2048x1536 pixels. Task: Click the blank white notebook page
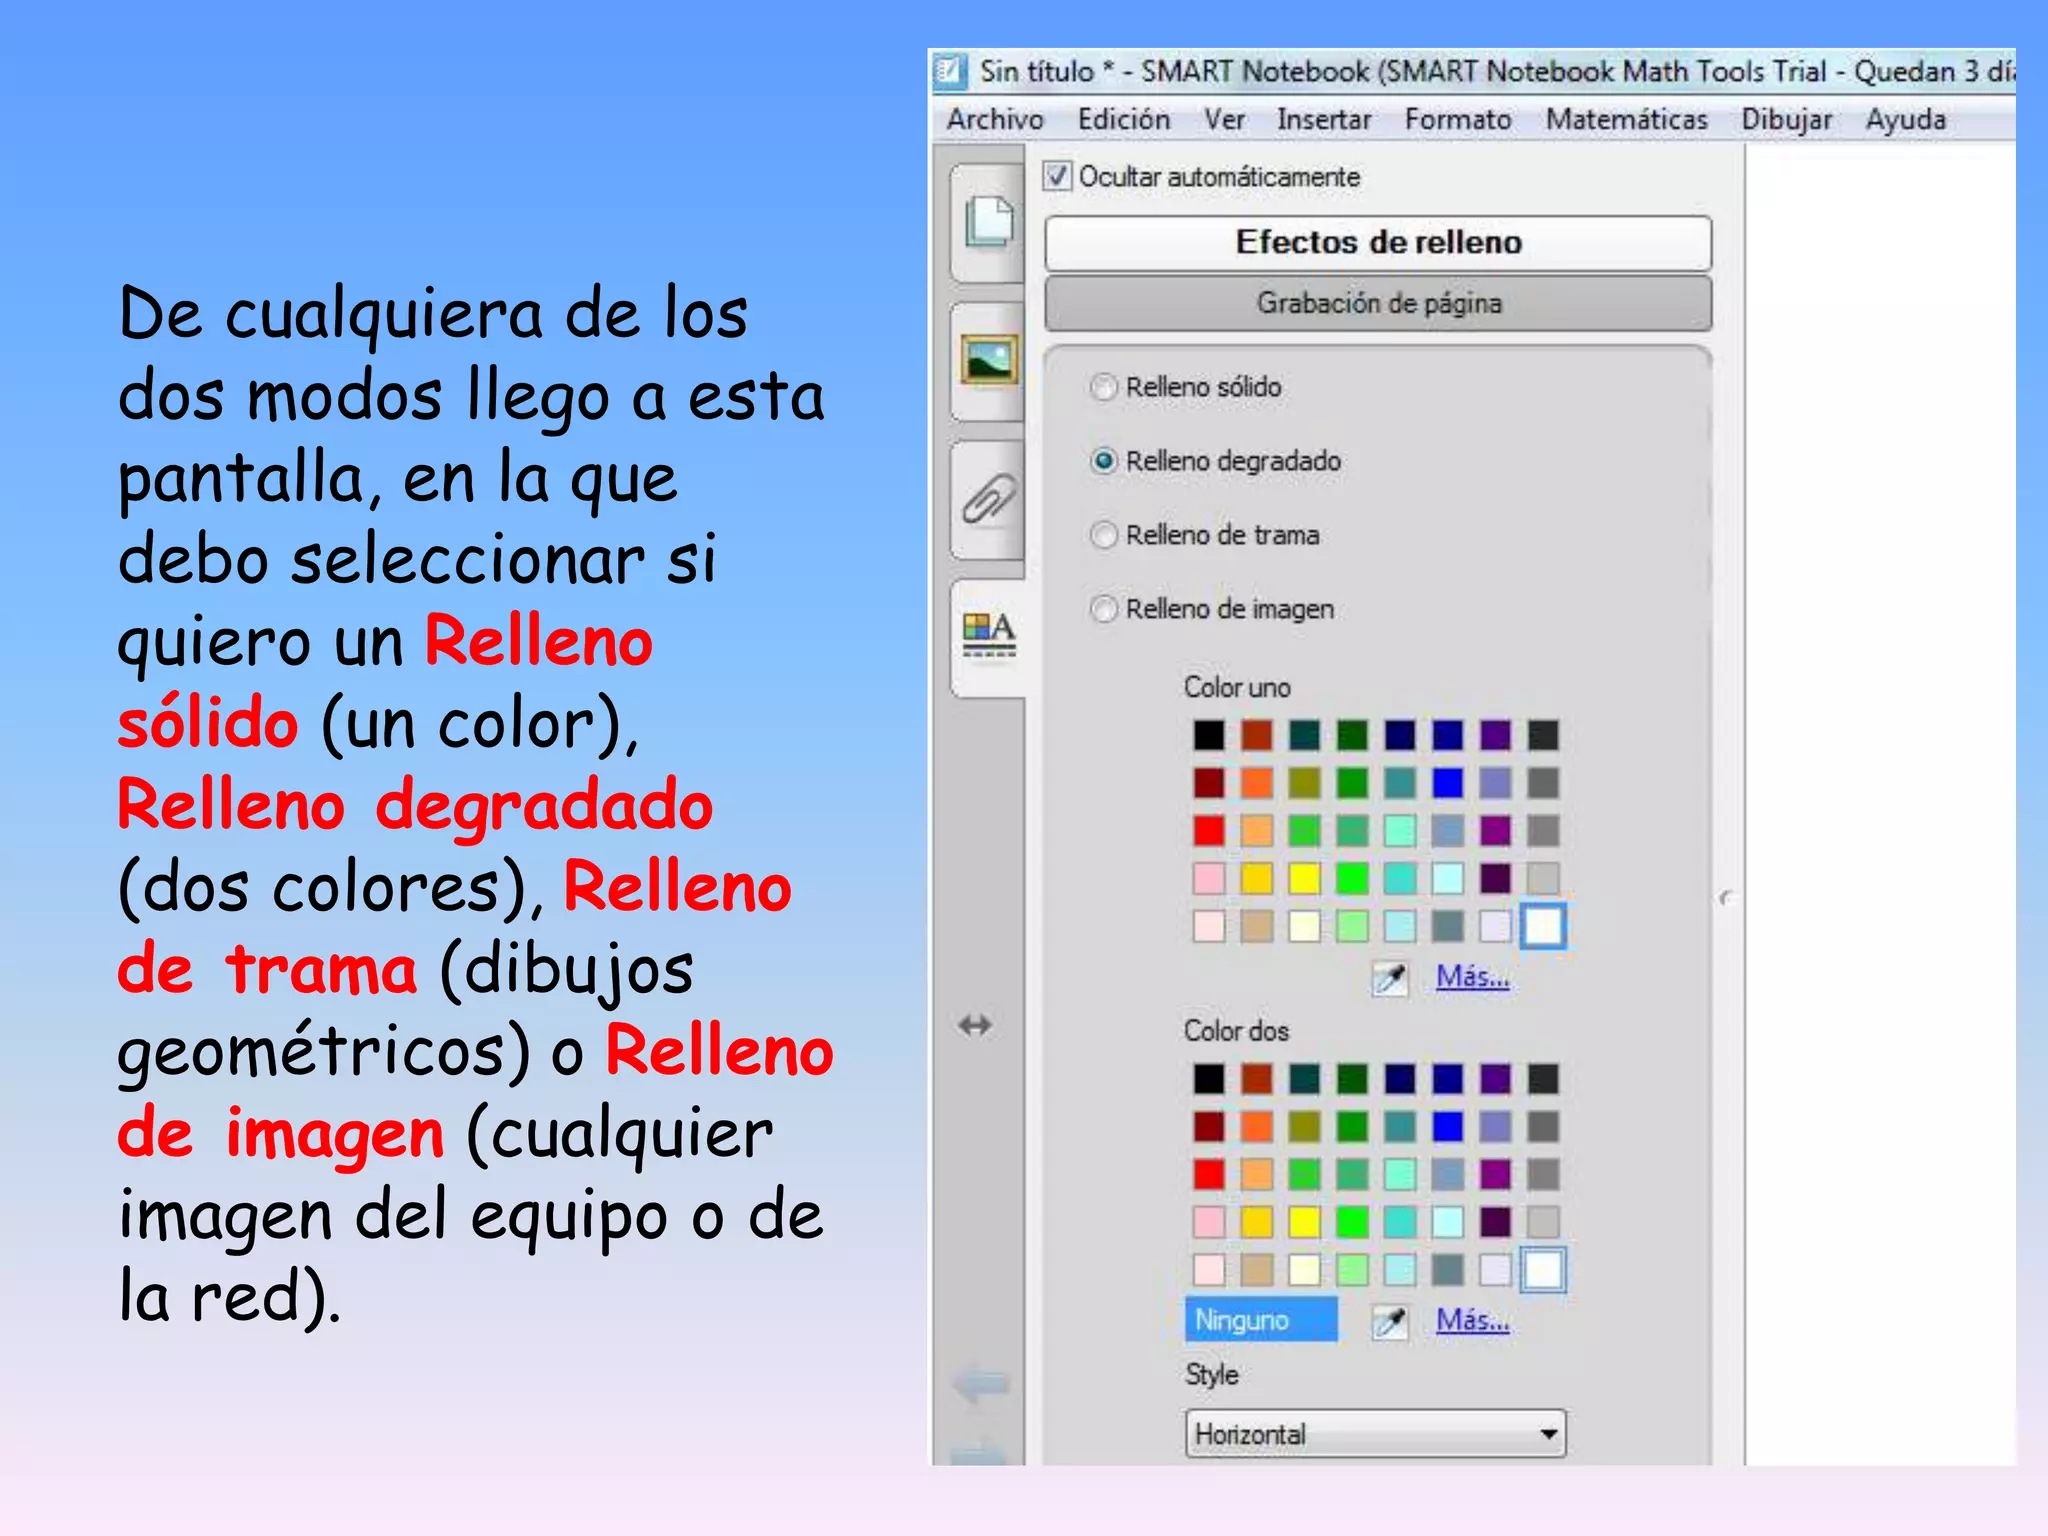1880,805
